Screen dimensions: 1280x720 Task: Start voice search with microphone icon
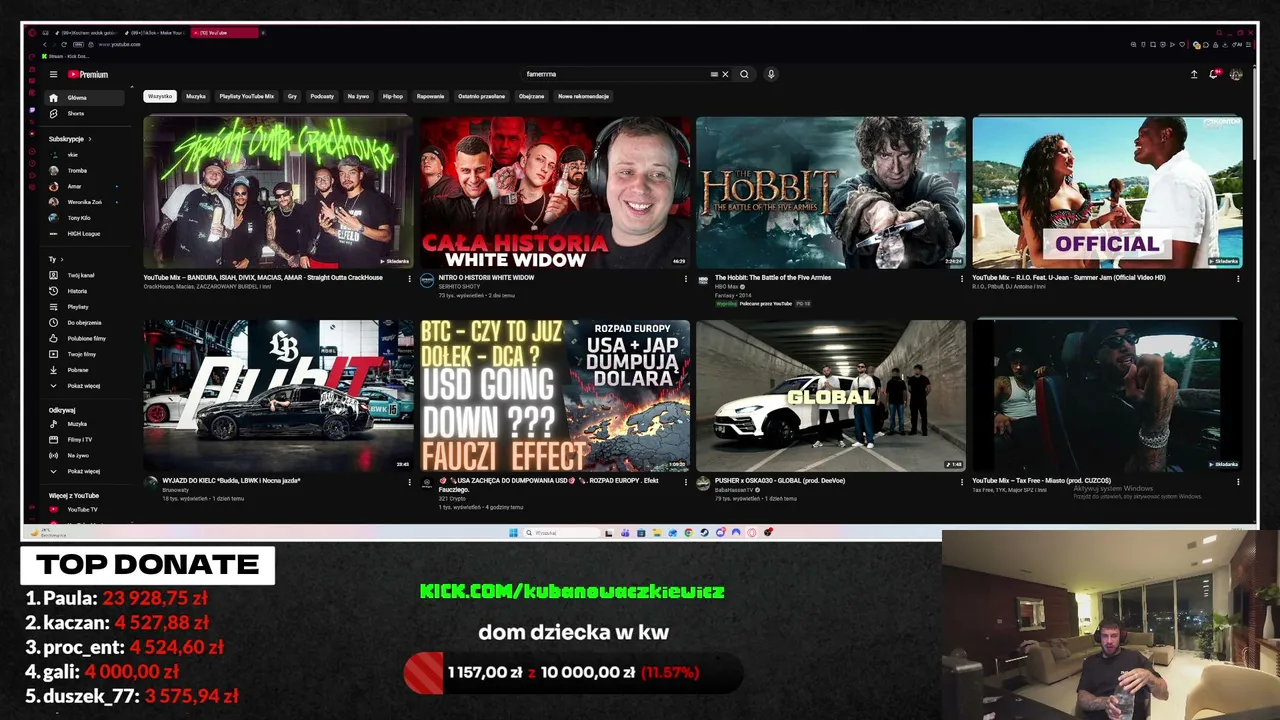click(x=771, y=74)
